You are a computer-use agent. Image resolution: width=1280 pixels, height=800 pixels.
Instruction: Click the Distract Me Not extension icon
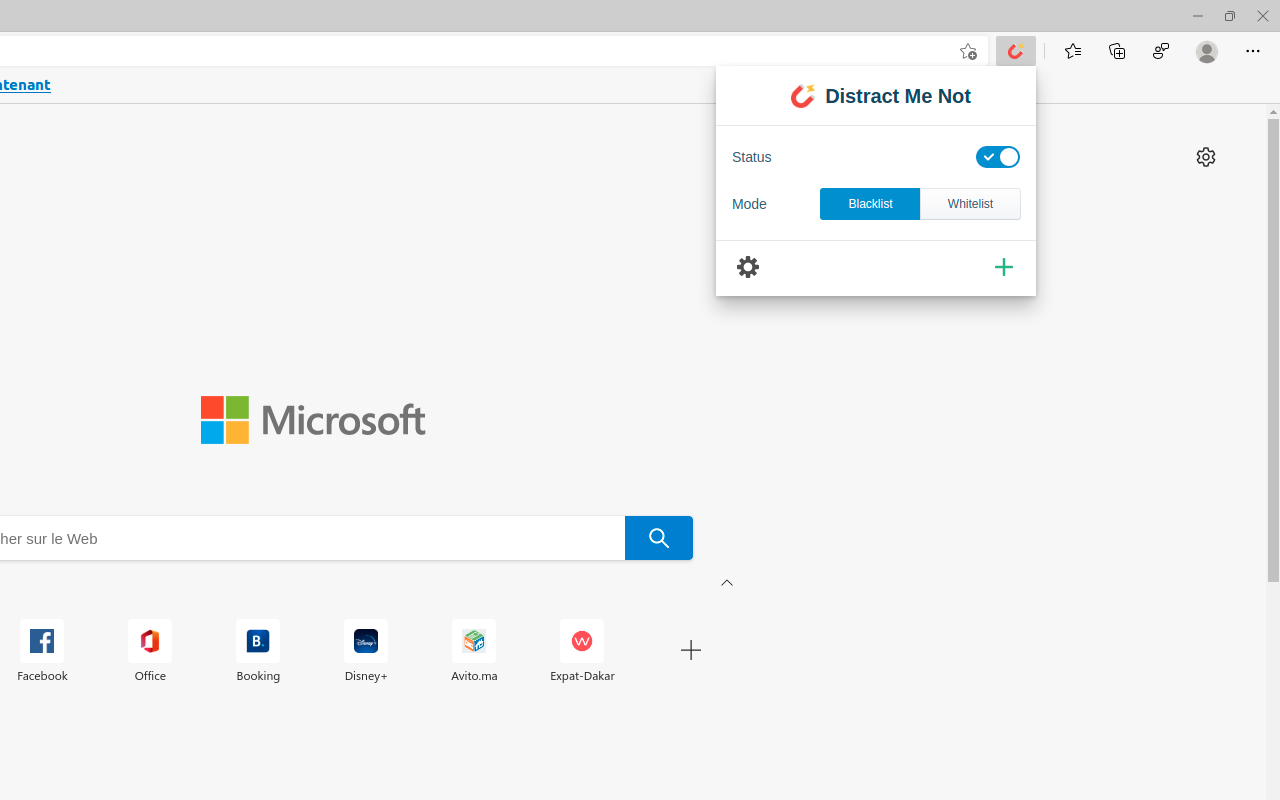pos(1015,51)
